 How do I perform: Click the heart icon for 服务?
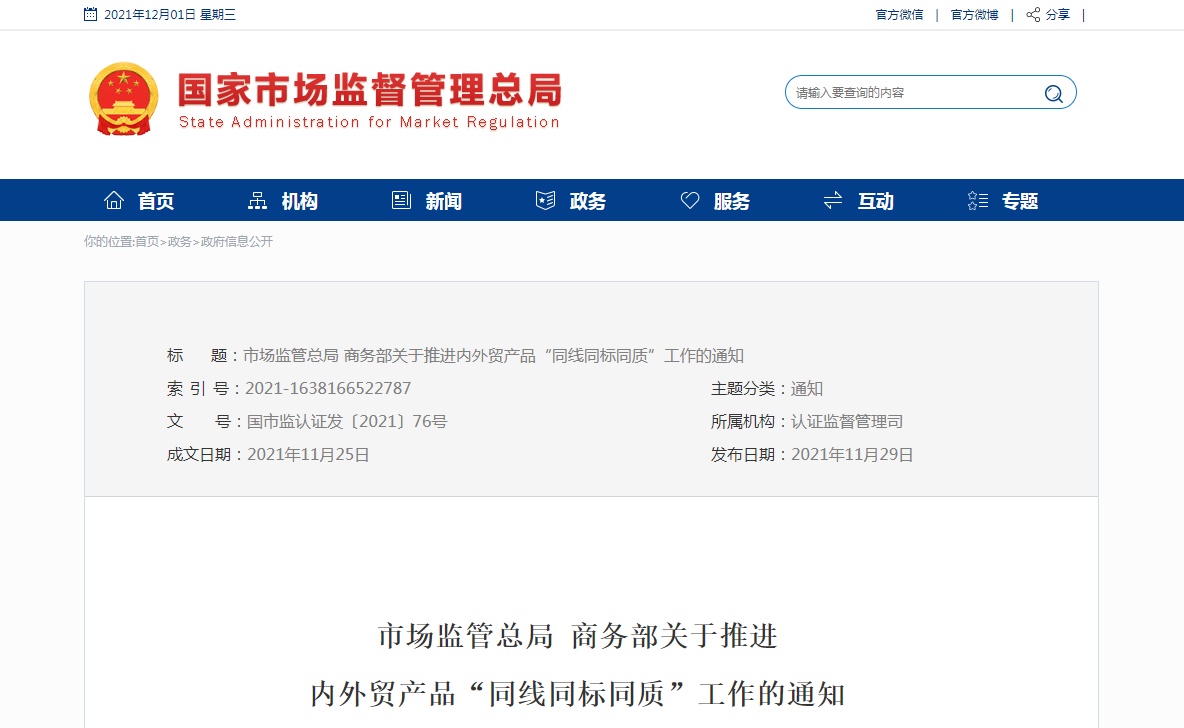pyautogui.click(x=689, y=201)
